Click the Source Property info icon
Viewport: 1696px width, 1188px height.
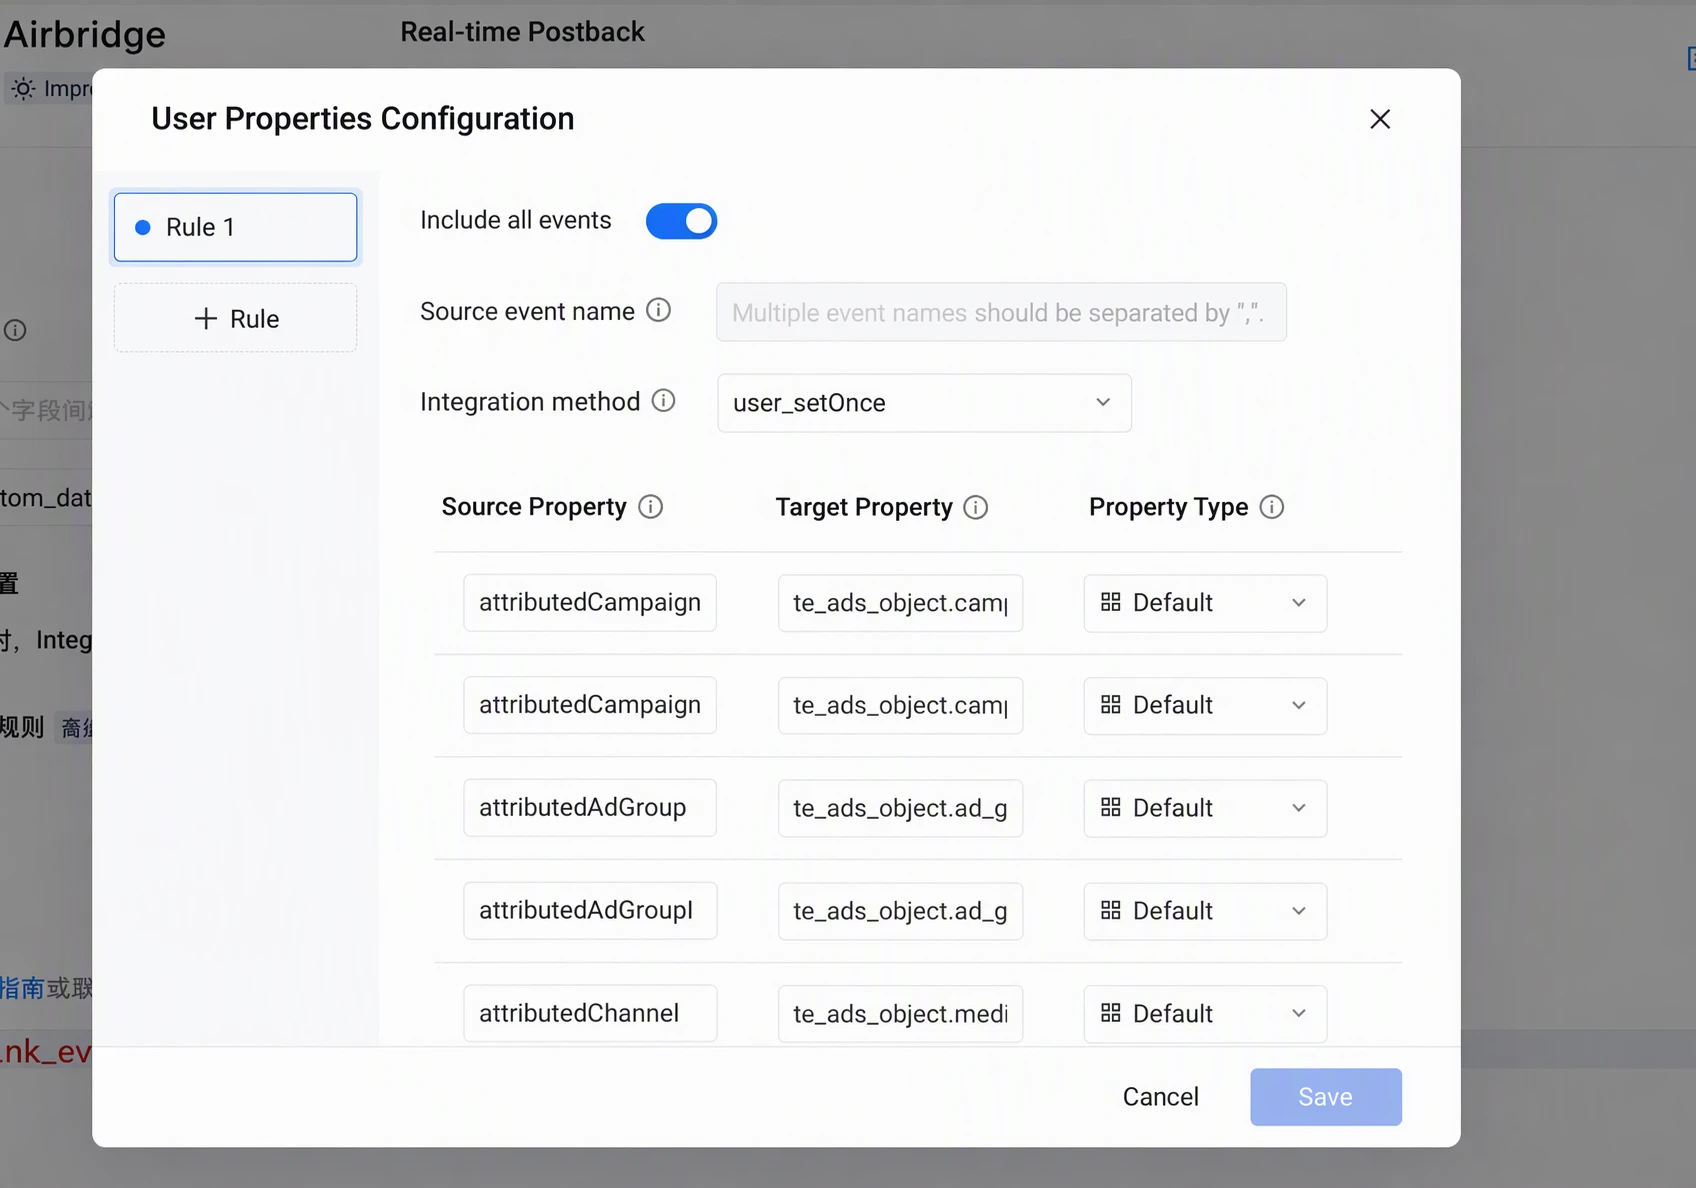coord(650,507)
